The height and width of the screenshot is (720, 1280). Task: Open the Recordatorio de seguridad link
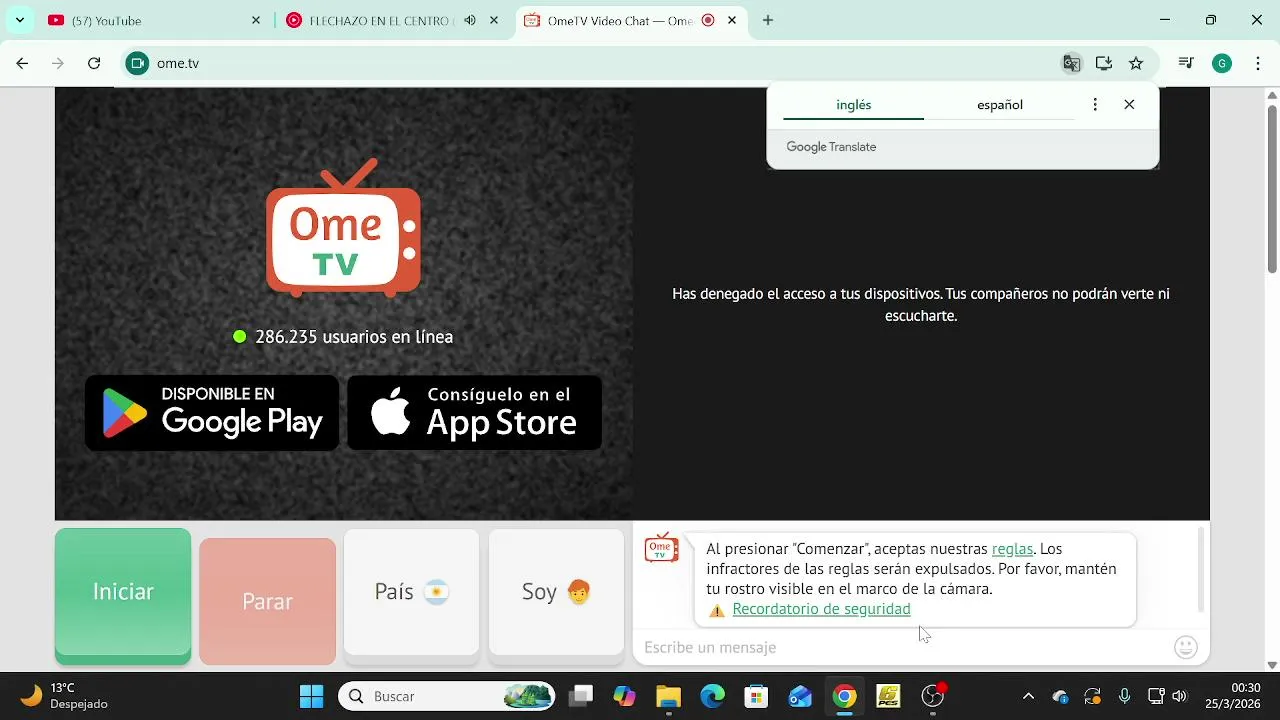point(821,609)
